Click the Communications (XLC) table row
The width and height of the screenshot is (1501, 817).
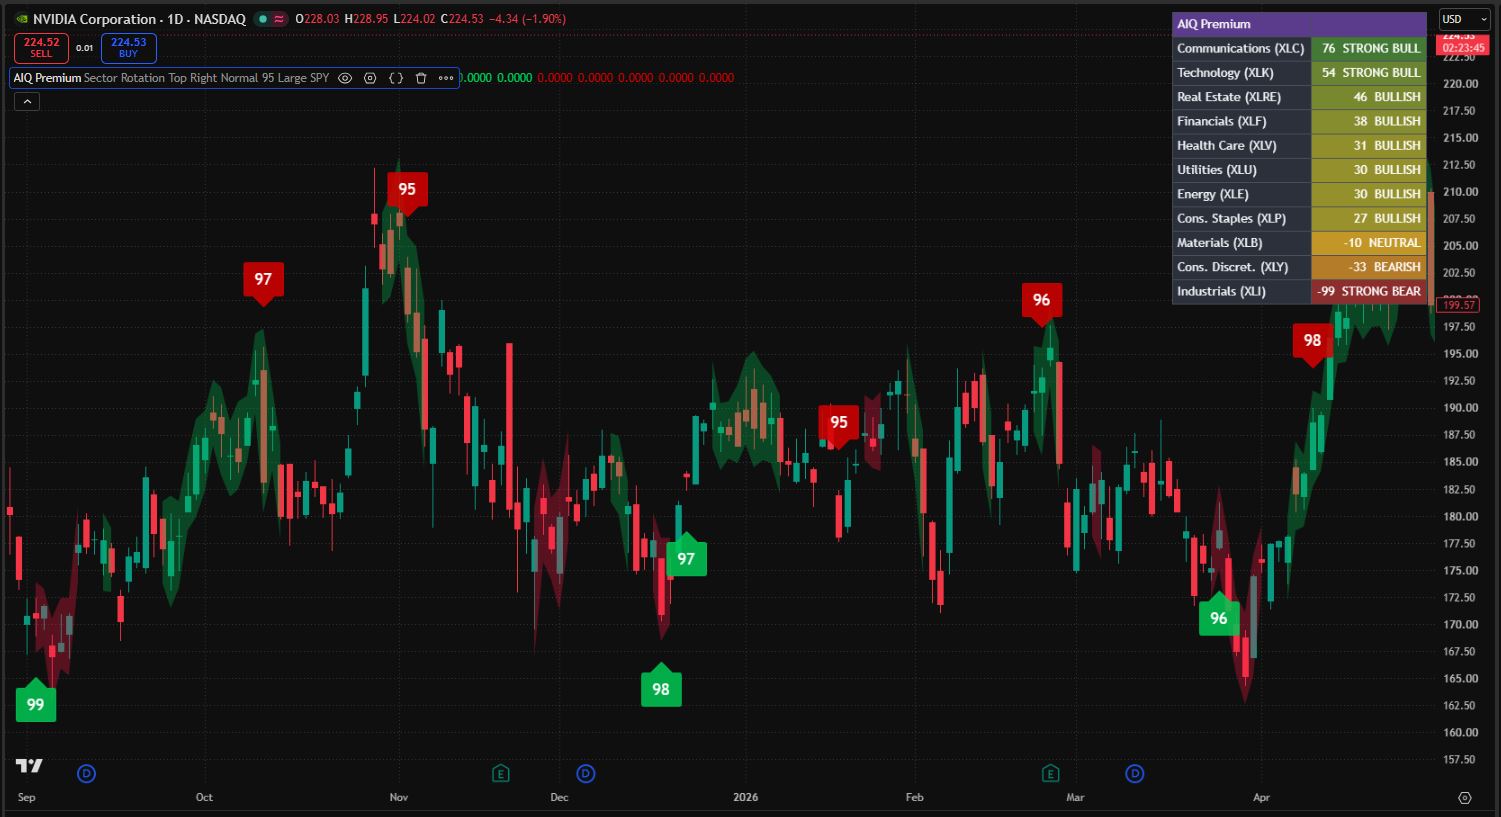click(x=1299, y=48)
